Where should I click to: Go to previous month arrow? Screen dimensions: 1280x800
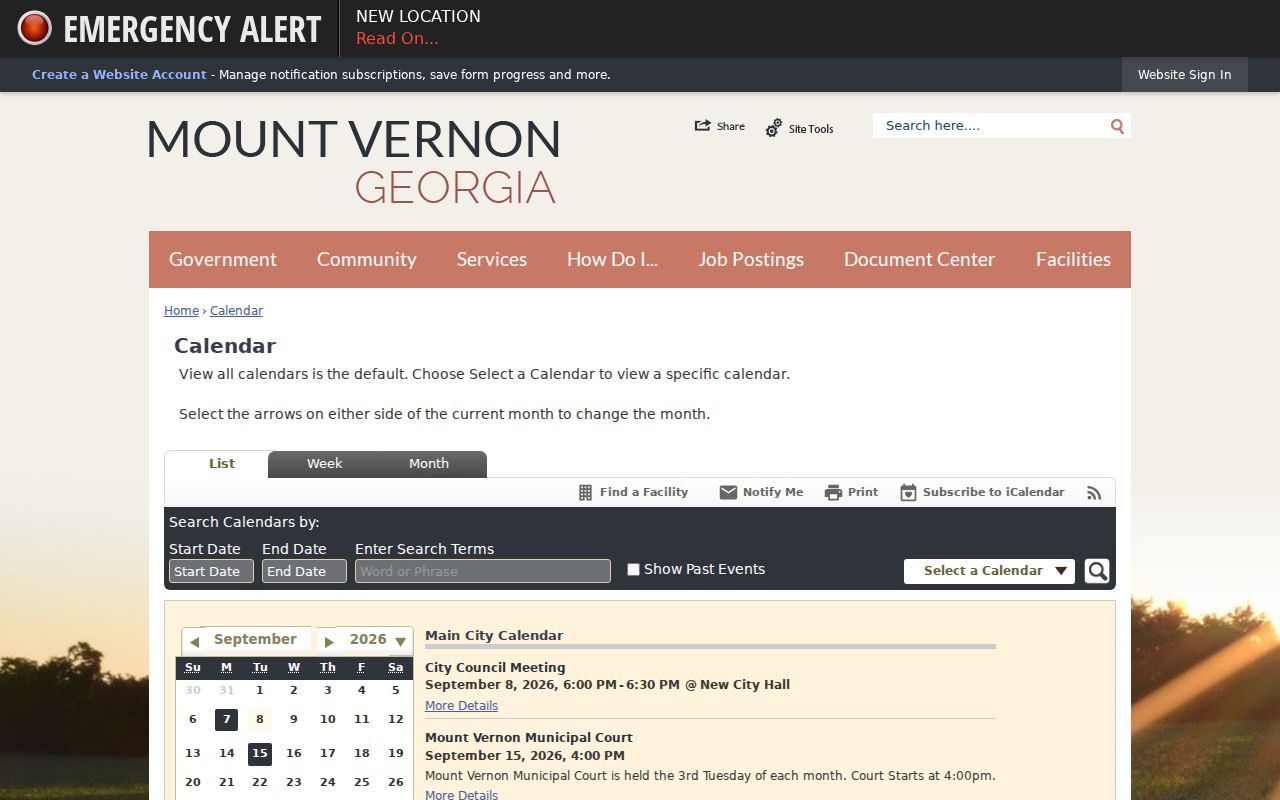(x=194, y=641)
